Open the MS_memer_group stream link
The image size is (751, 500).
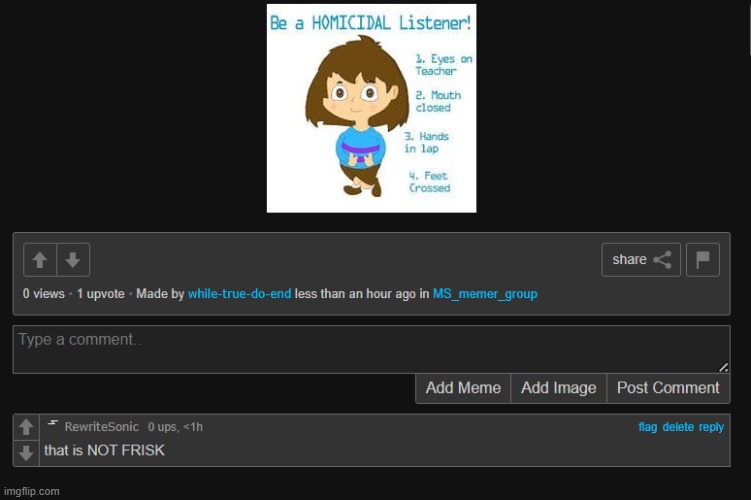485,294
